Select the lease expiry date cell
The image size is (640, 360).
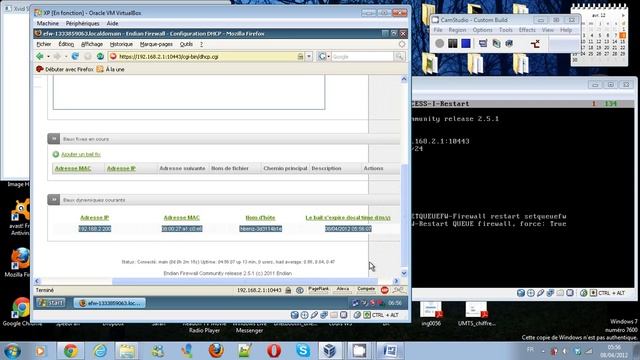[x=348, y=229]
